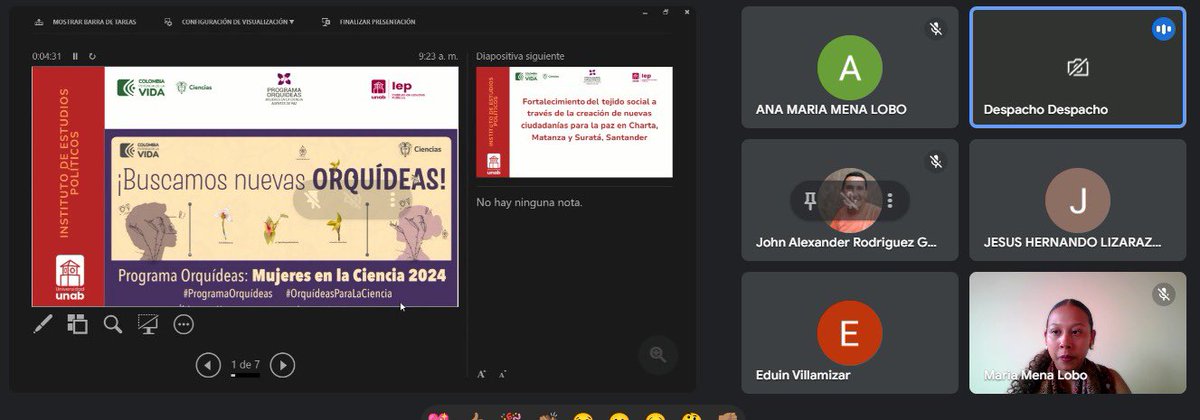Decrease the notes text size
1200x420 pixels.
502,375
